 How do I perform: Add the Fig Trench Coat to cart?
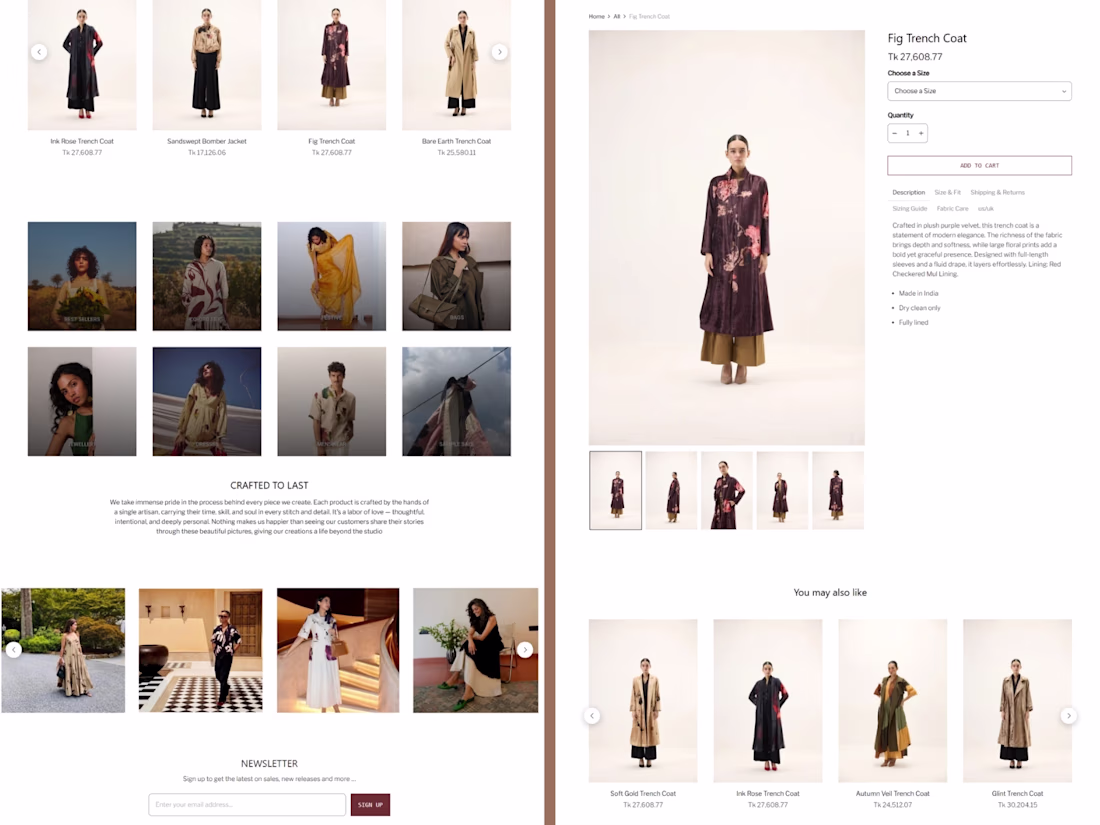tap(979, 166)
